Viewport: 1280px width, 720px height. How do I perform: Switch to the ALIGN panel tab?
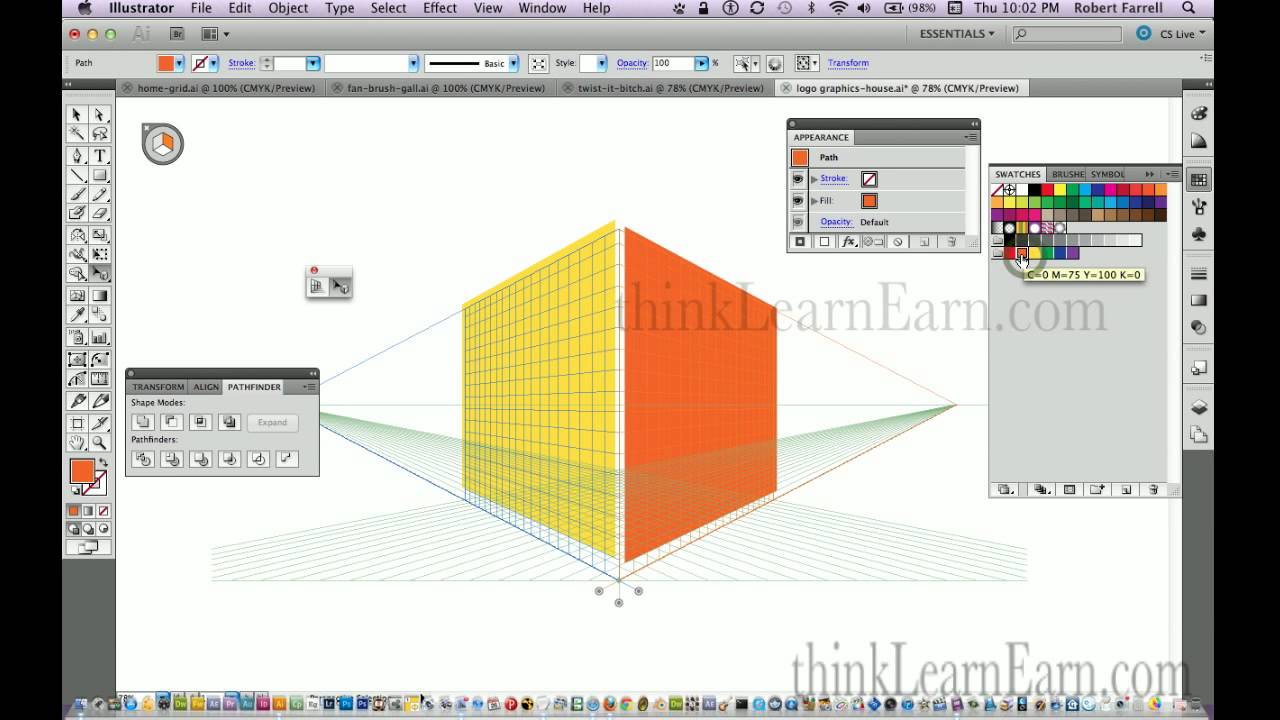click(x=205, y=387)
